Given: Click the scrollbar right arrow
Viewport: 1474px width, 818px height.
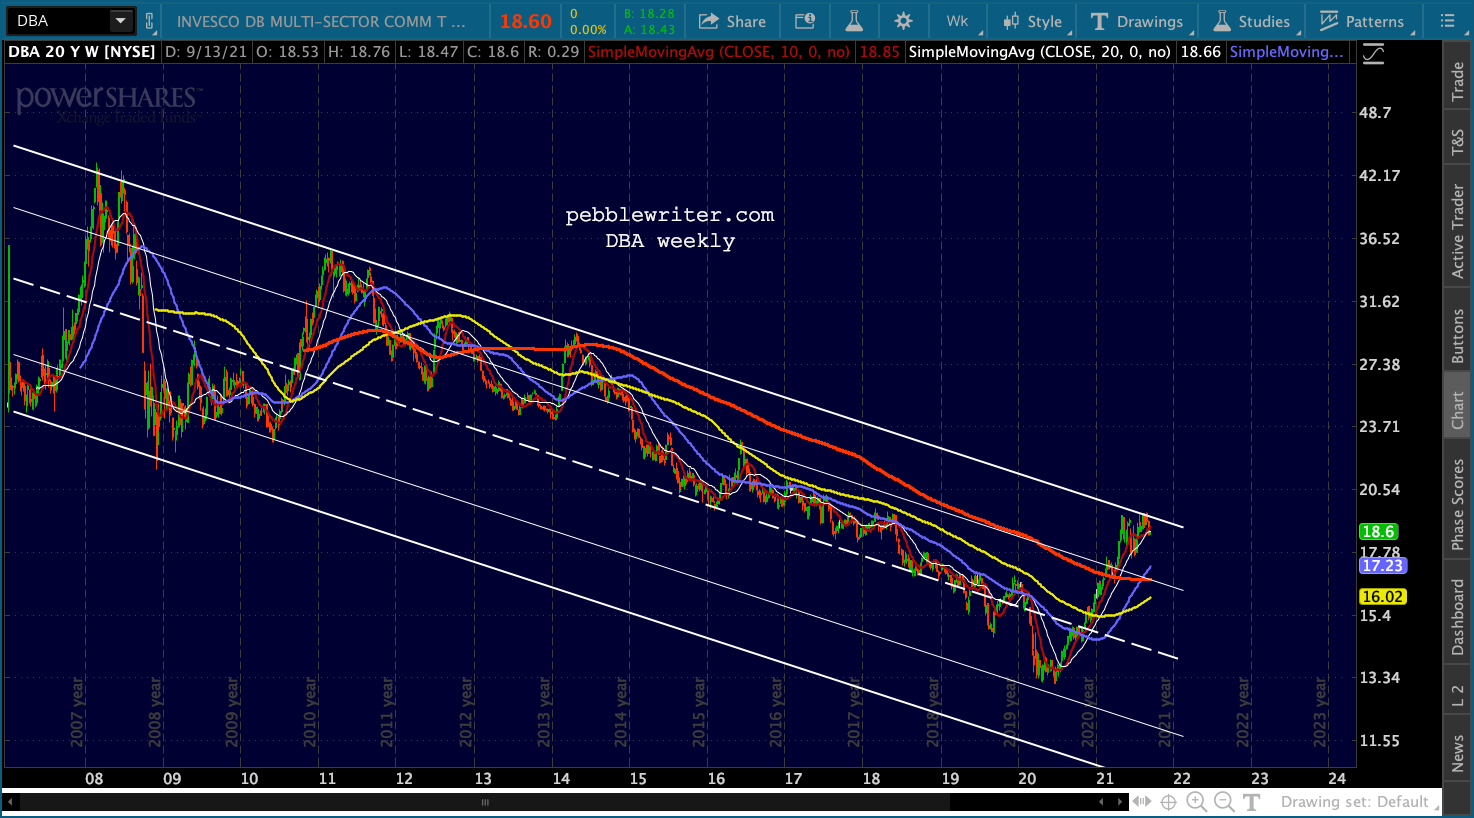Looking at the screenshot, I should click(x=1120, y=802).
